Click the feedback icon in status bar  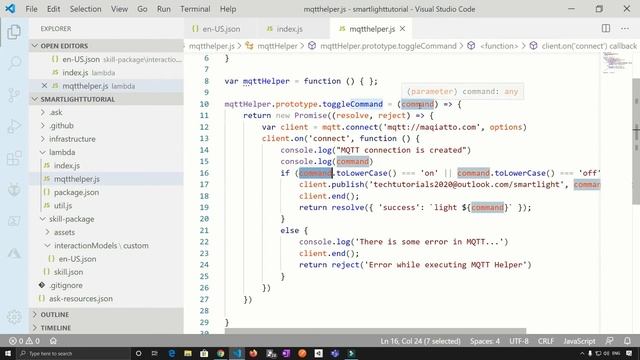pos(609,340)
